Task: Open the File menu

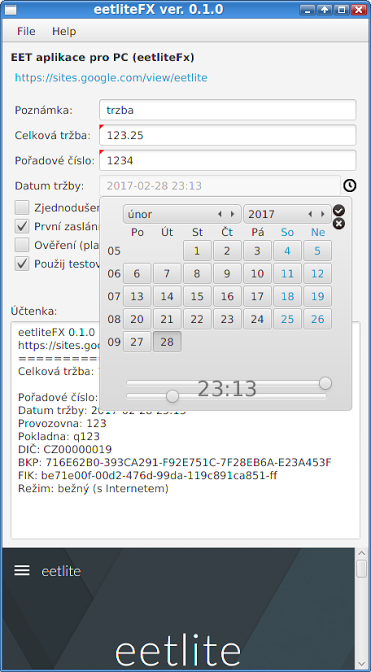Action: (x=26, y=31)
